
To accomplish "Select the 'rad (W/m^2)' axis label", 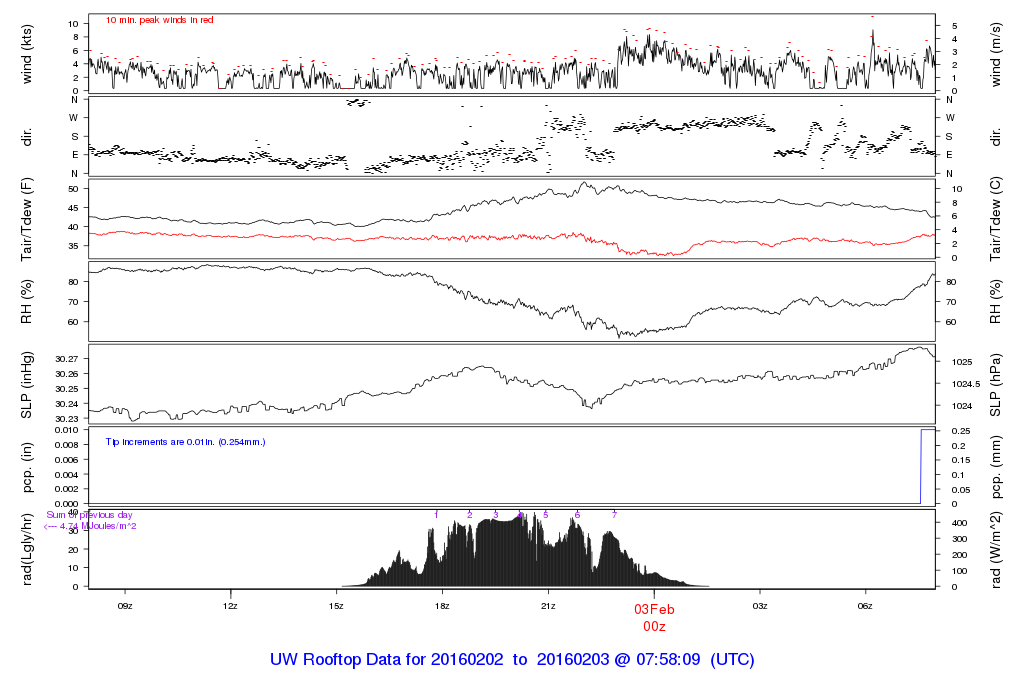I will click(996, 550).
